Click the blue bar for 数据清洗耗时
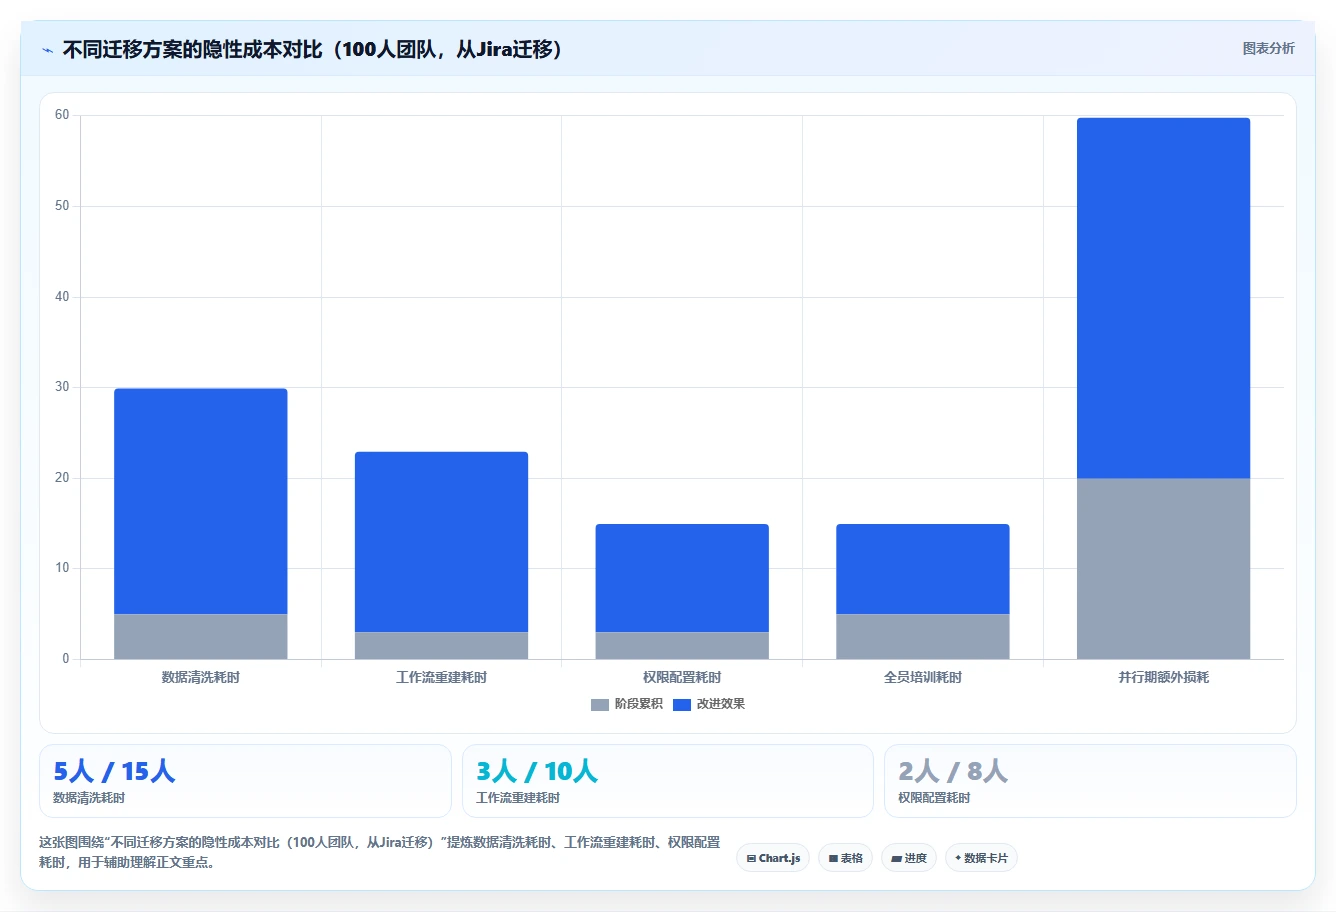Viewport: 1336px width, 912px height. (x=201, y=501)
